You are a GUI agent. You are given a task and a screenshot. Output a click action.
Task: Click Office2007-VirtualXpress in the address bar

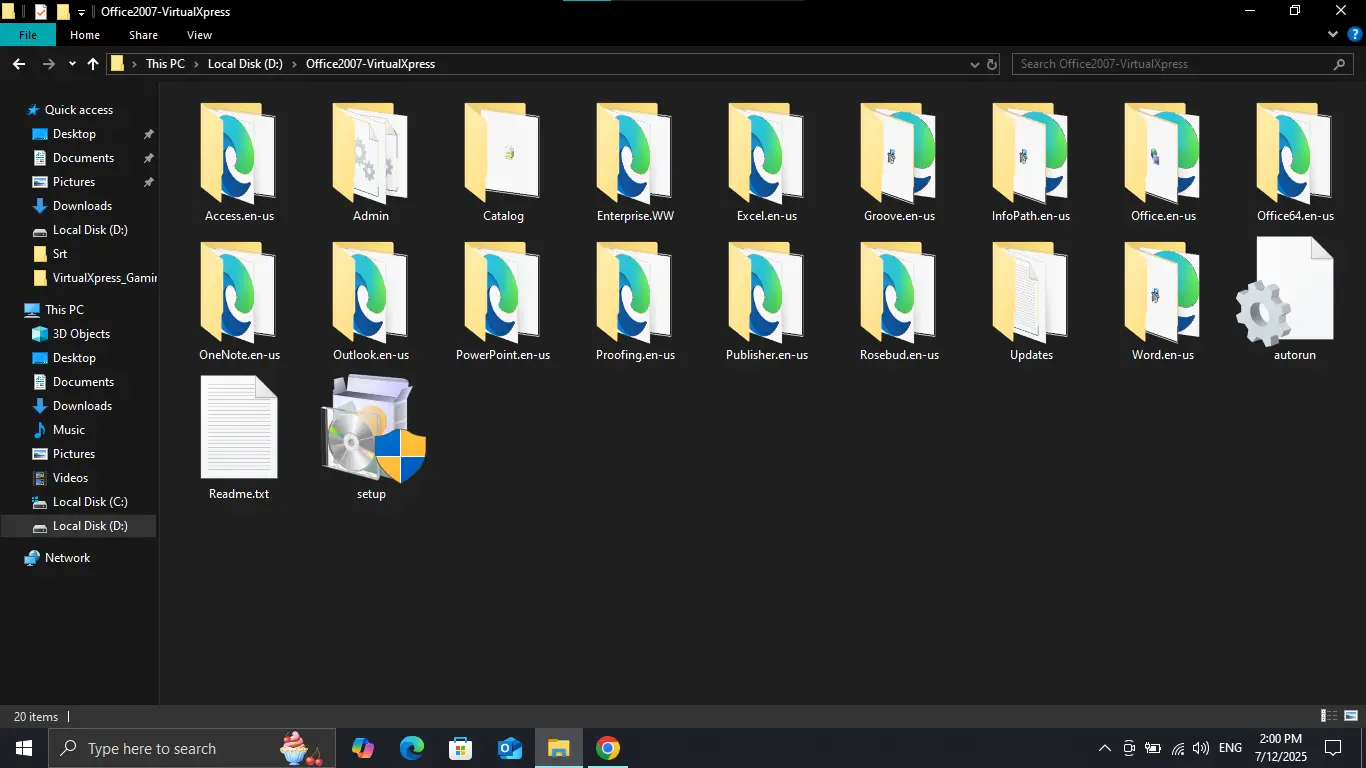point(370,64)
